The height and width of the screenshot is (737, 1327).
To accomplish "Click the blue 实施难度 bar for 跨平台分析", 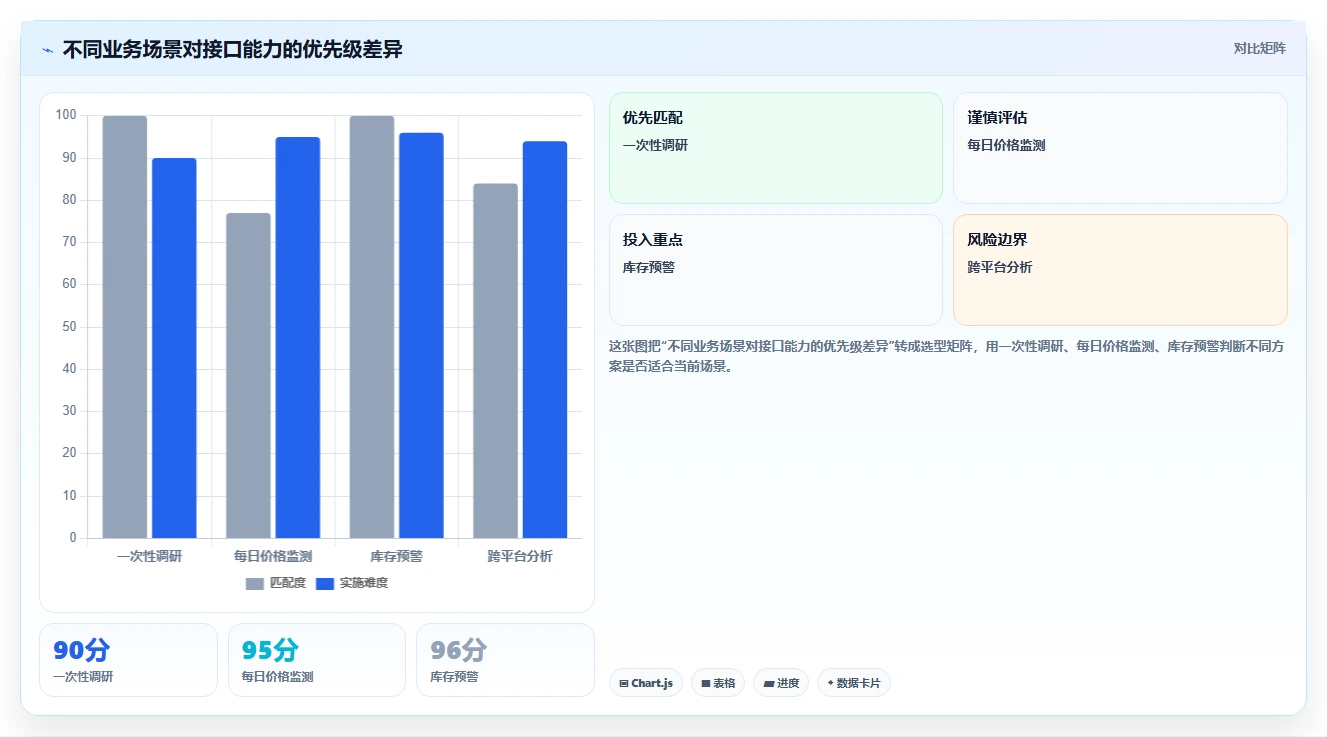I will 545,340.
